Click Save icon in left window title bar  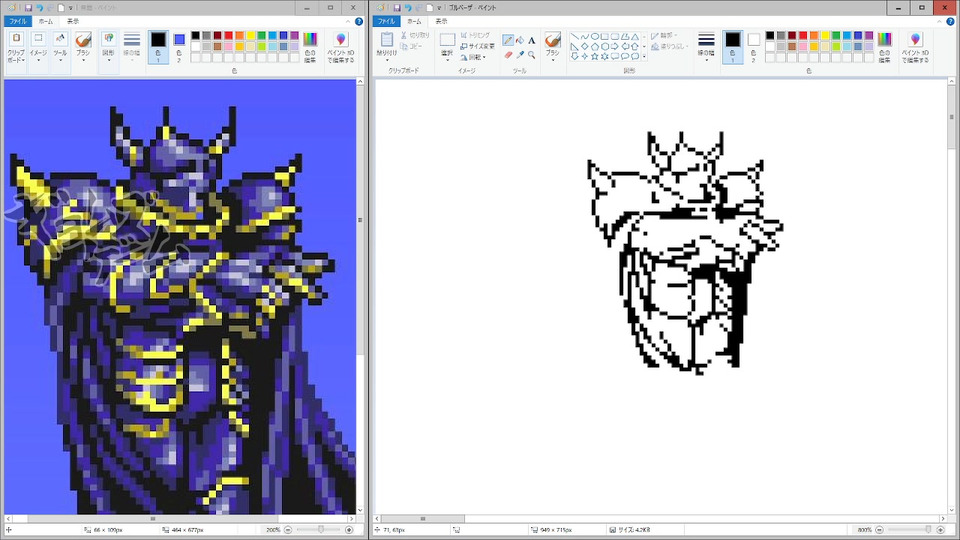tap(28, 7)
